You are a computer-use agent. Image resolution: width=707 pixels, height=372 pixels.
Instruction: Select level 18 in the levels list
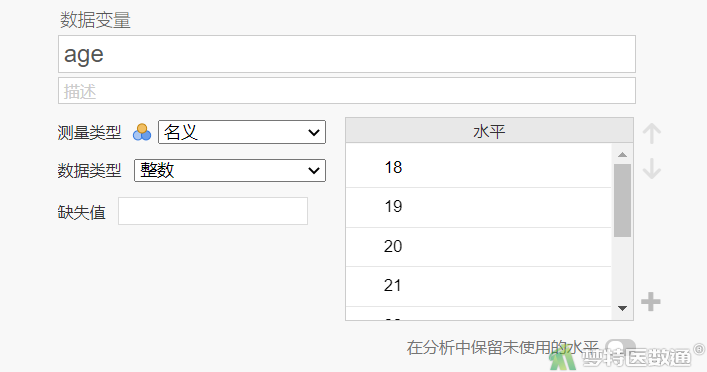(478, 167)
